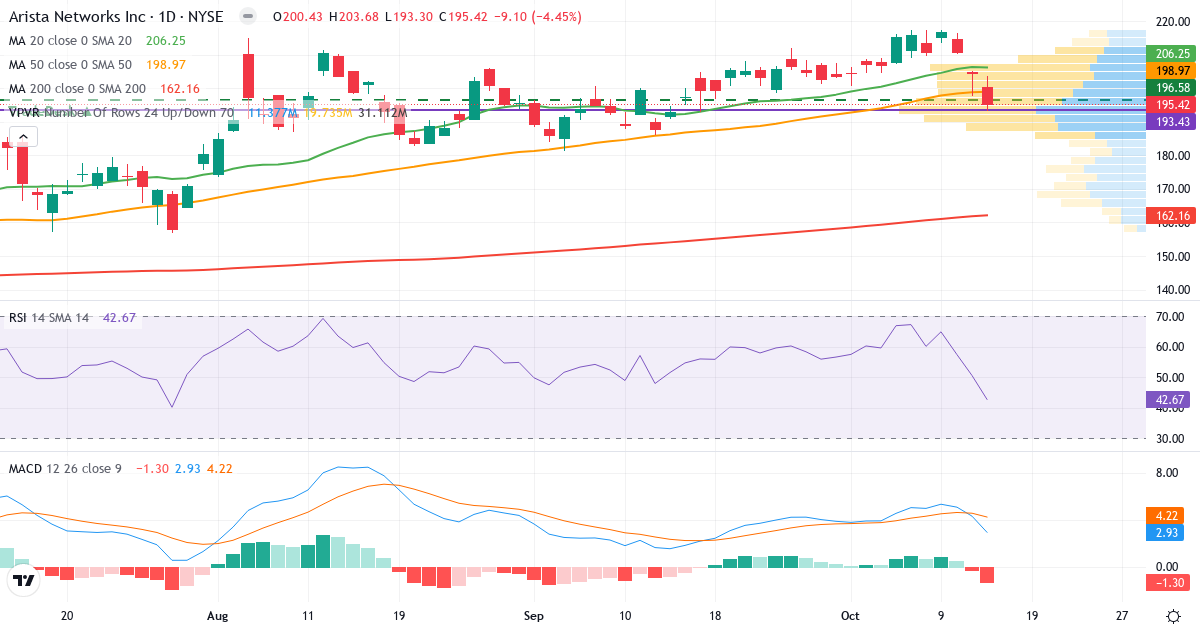Viewport: 1200px width, 630px height.
Task: Click the 8.00 MACD scale value
Action: click(1165, 472)
